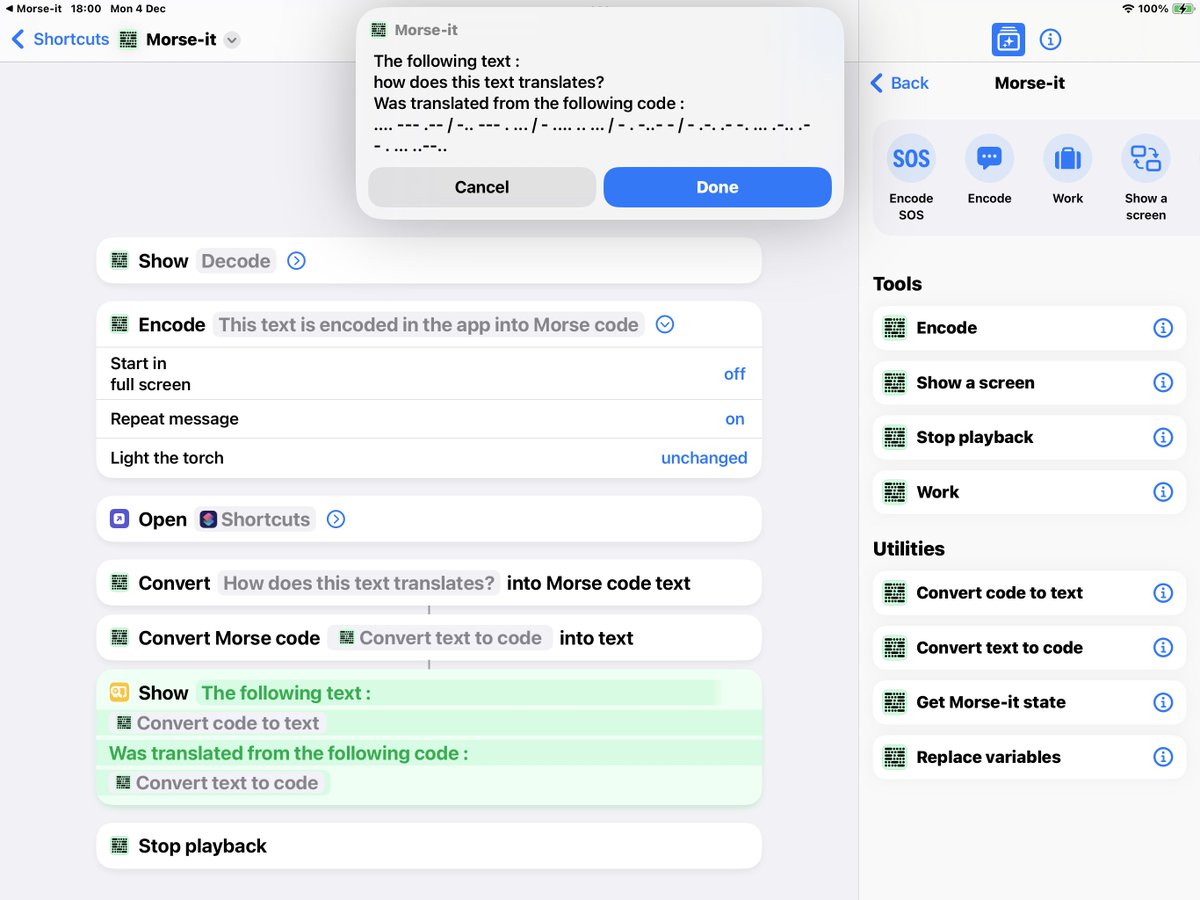Image resolution: width=1200 pixels, height=900 pixels.
Task: Tap the Open app action icon
Action: (120, 519)
